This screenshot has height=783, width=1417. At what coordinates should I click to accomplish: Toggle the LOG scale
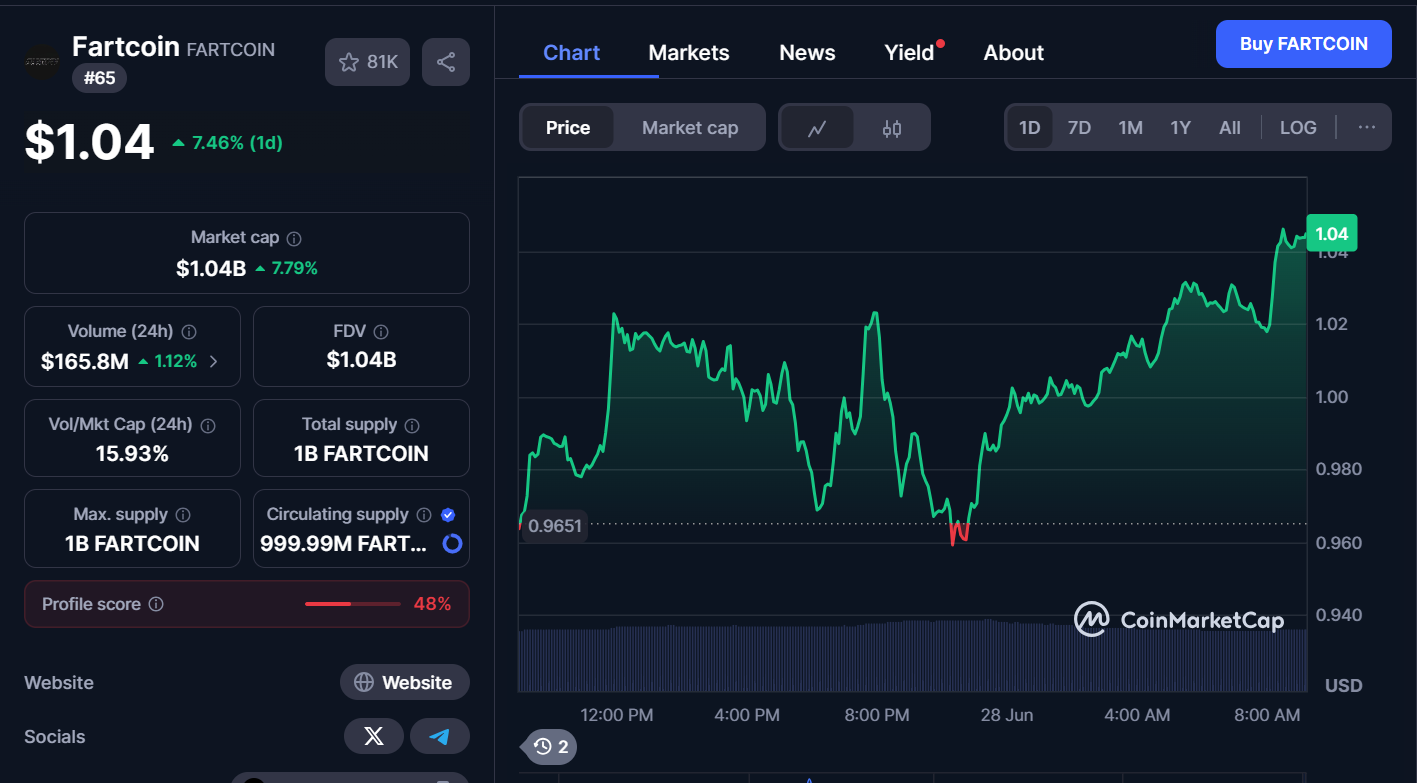coord(1298,128)
